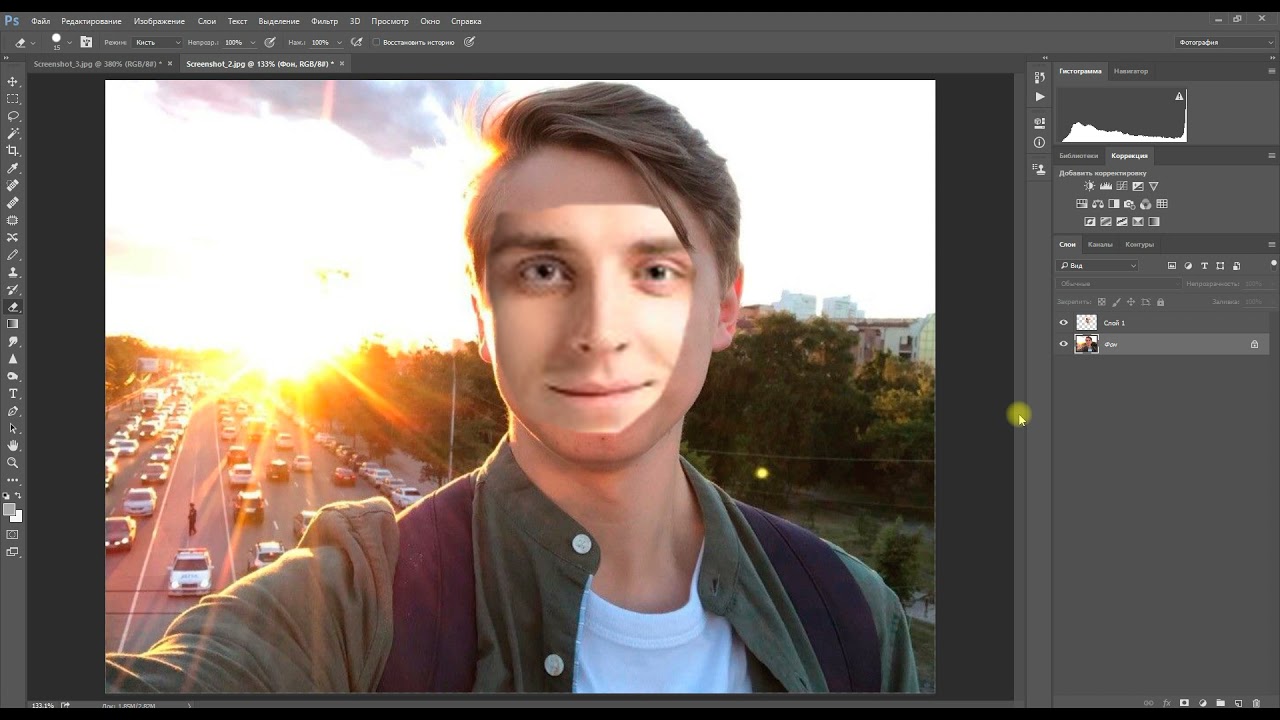Click the foreground color swatch

pyautogui.click(x=9, y=510)
